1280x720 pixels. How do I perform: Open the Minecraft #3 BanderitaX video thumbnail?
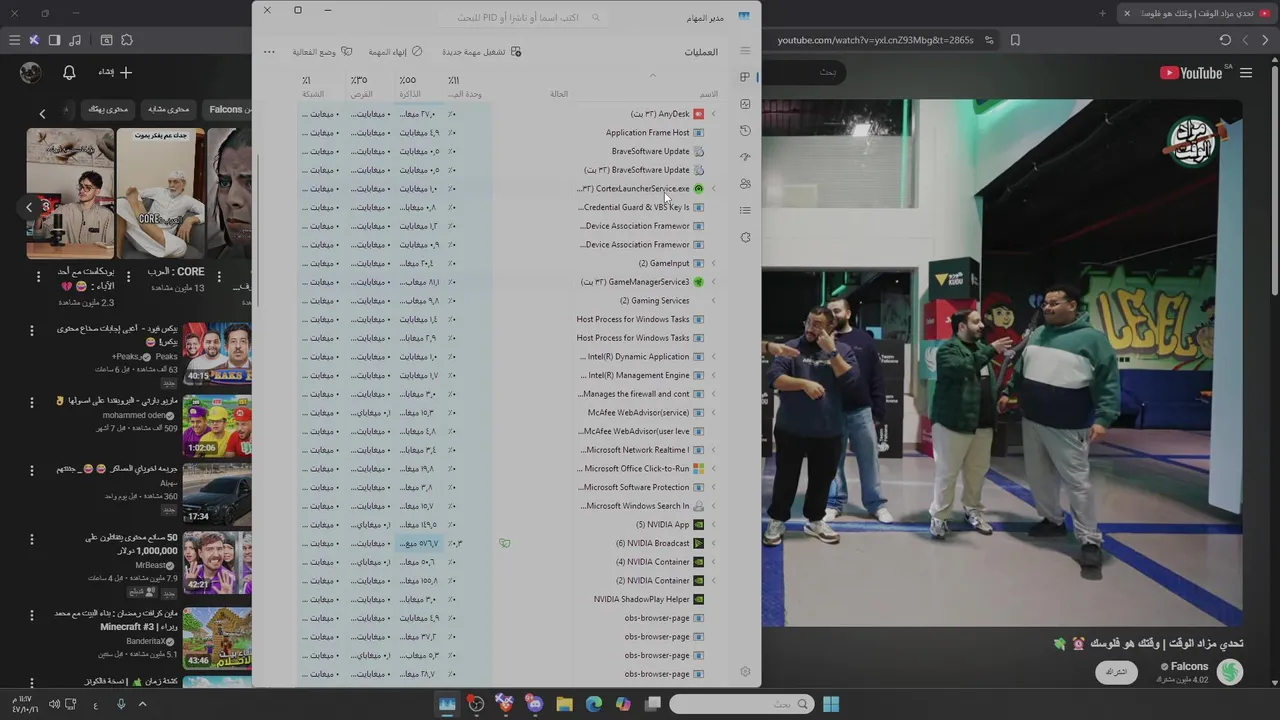pos(217,638)
